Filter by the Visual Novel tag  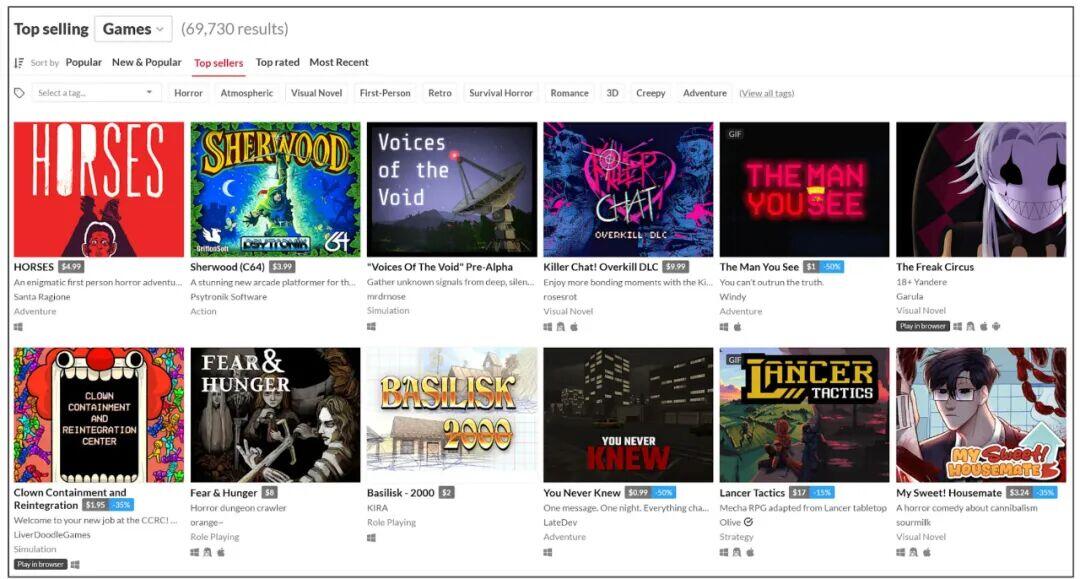316,93
